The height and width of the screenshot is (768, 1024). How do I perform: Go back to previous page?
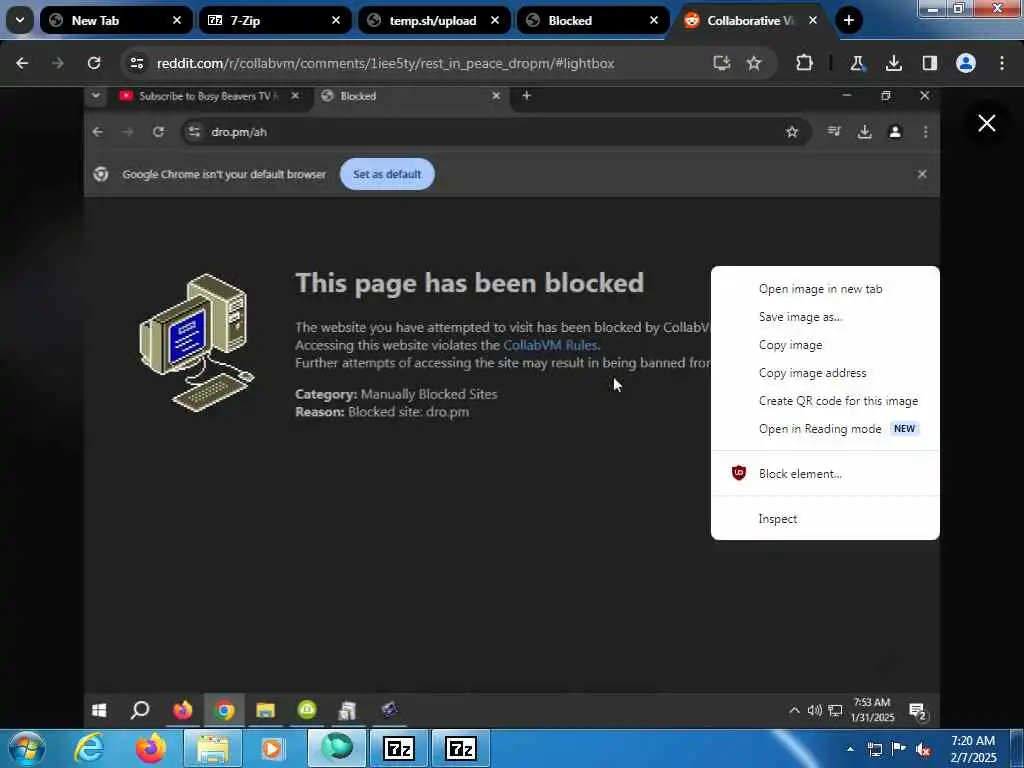pyautogui.click(x=22, y=63)
